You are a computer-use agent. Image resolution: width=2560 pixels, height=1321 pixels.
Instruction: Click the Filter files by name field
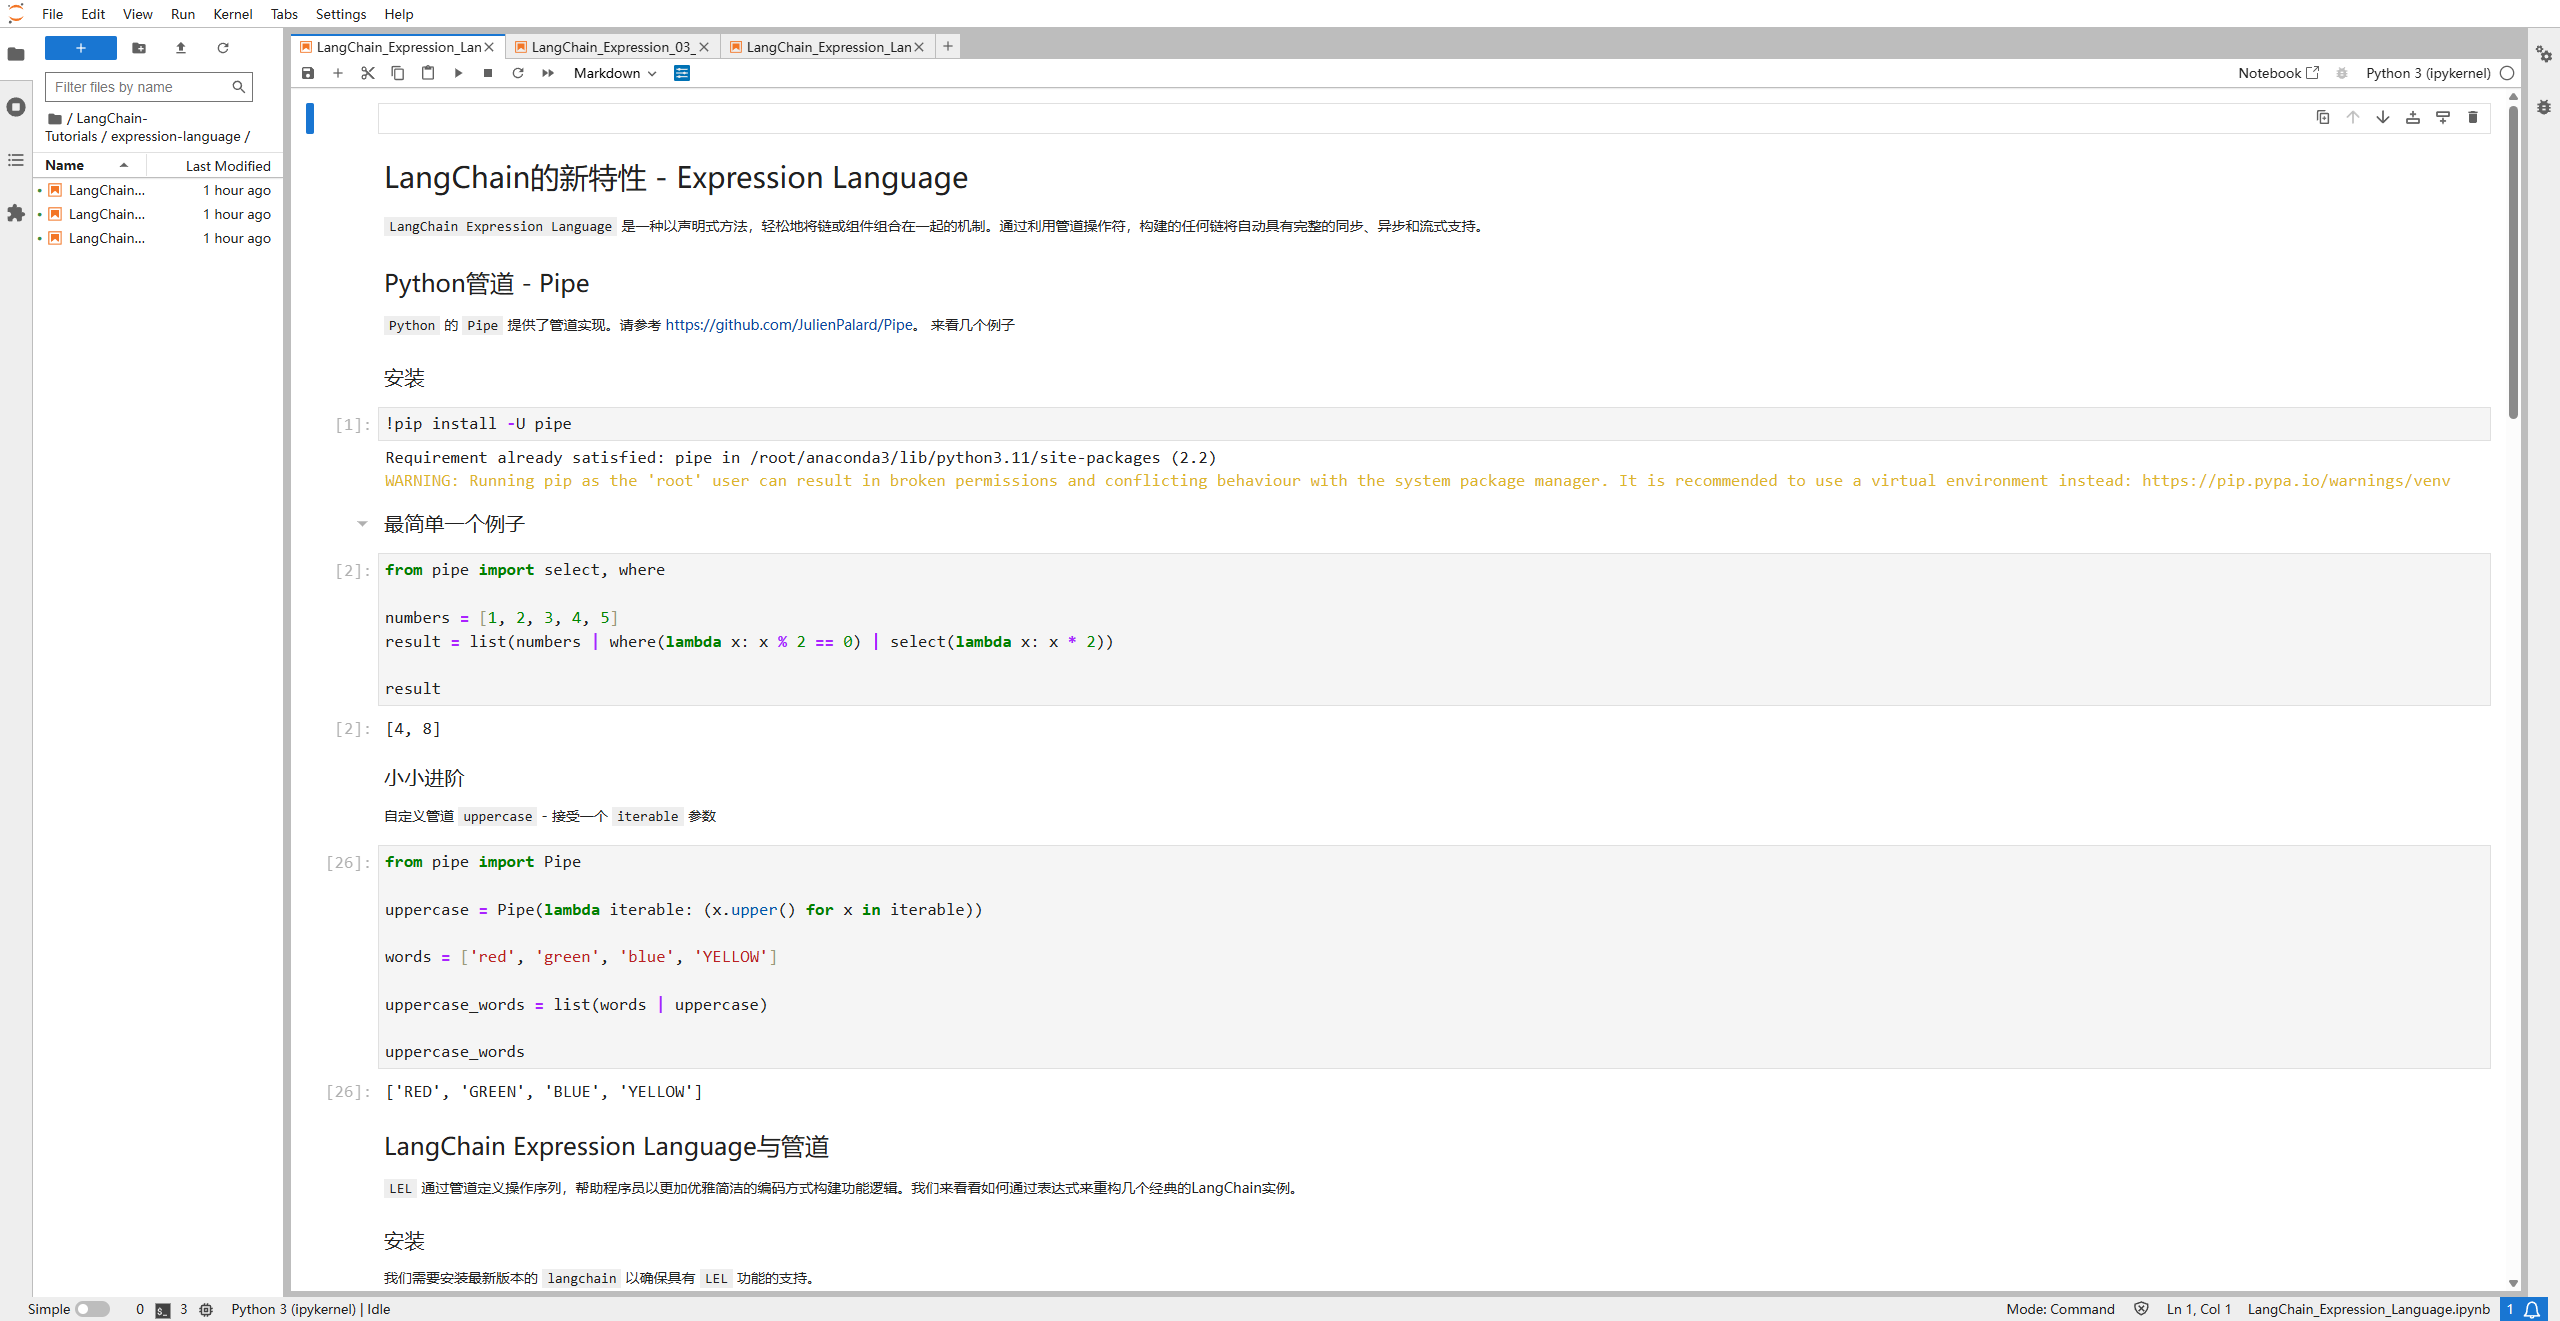[x=149, y=87]
